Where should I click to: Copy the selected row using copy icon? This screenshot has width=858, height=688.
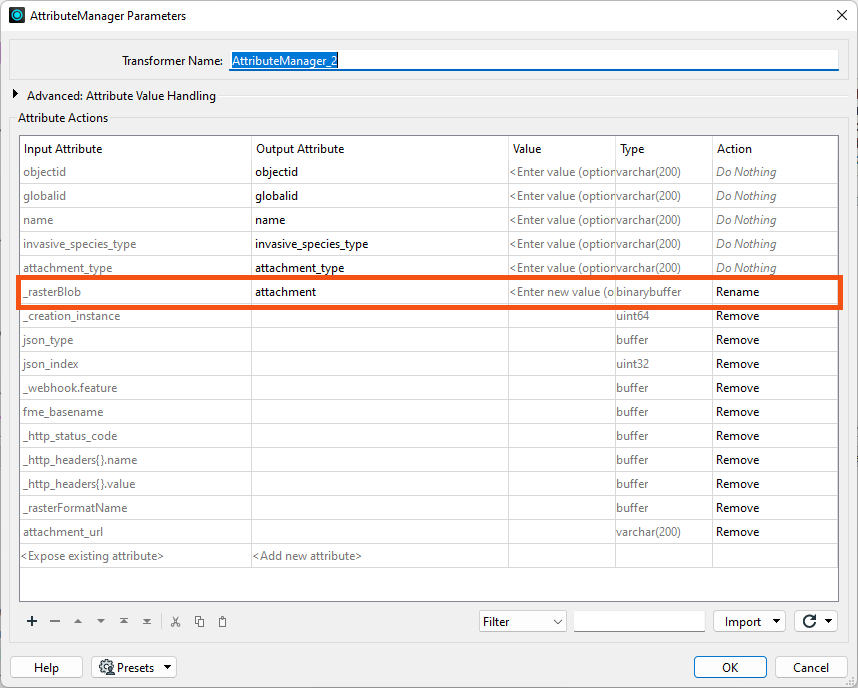[x=199, y=621]
